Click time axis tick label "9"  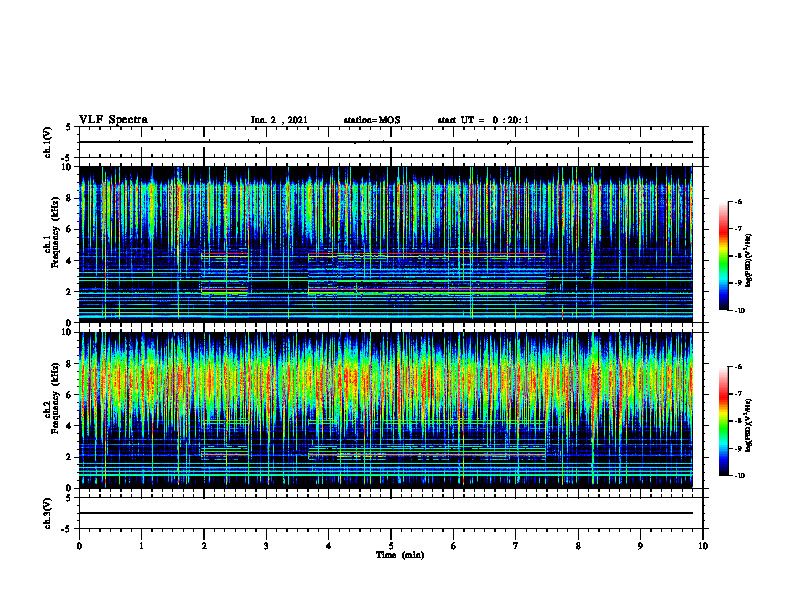(x=640, y=546)
